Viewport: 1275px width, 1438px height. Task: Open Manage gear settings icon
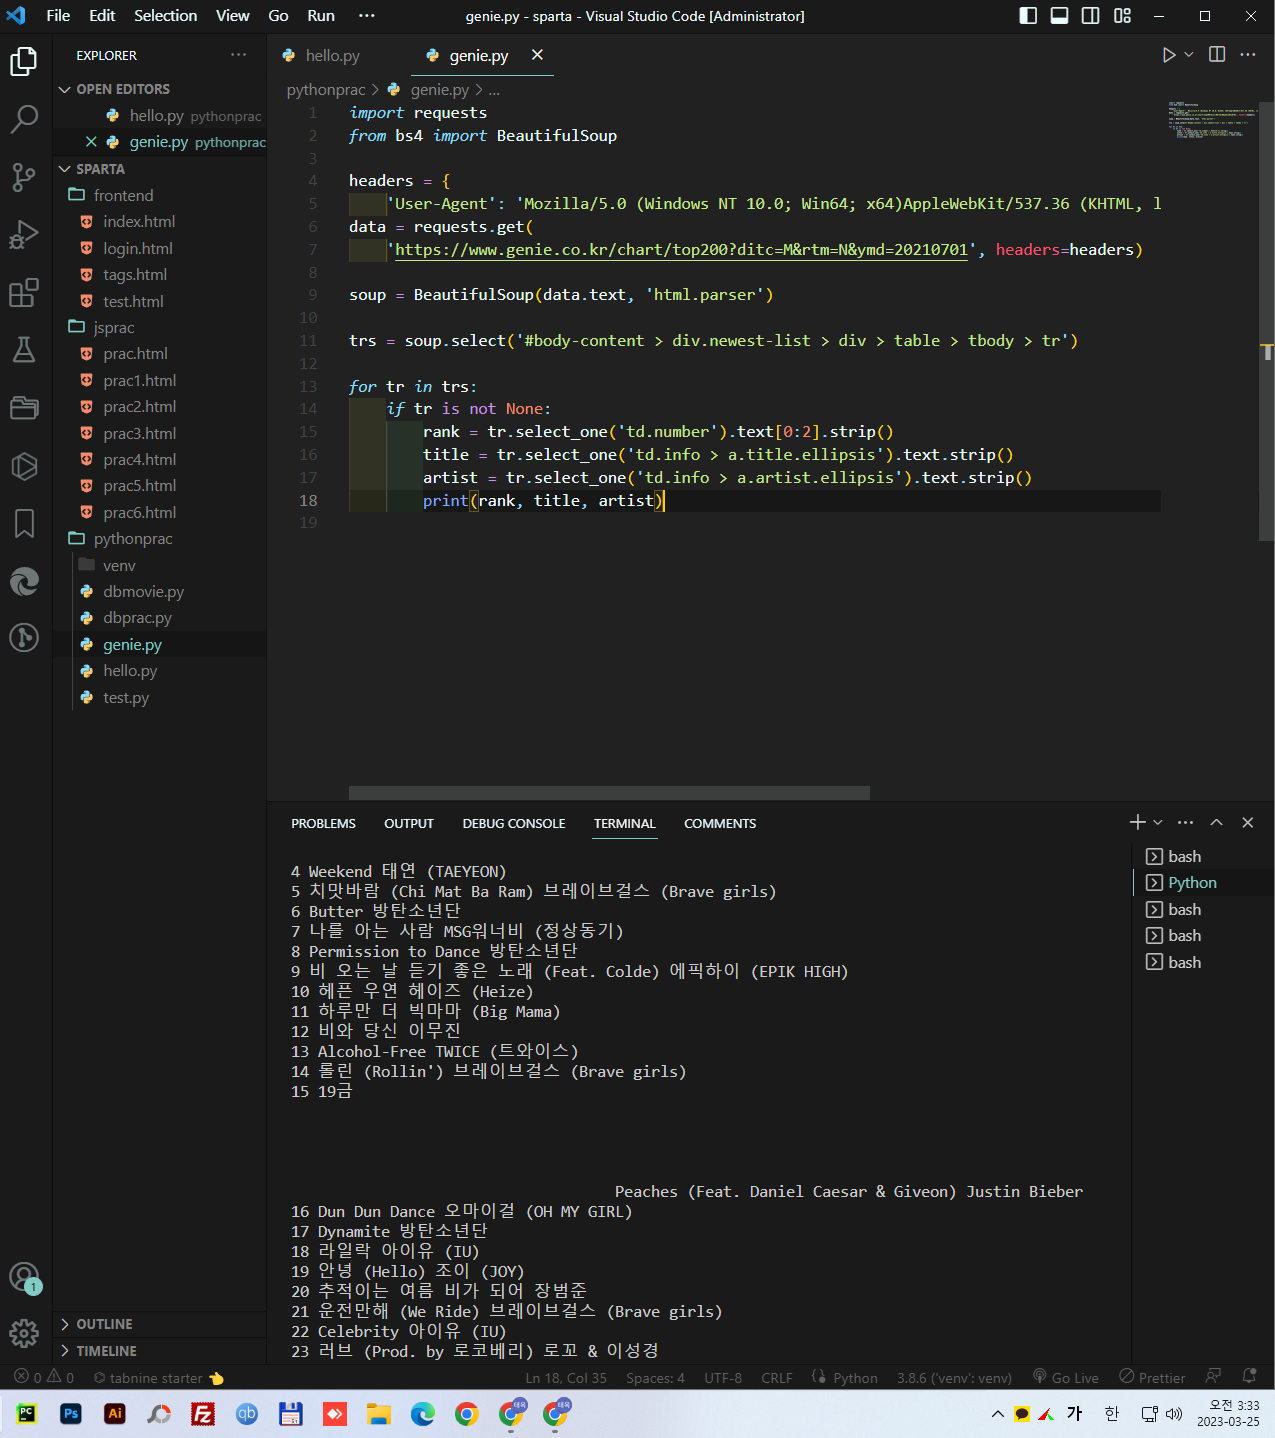pyautogui.click(x=24, y=1333)
